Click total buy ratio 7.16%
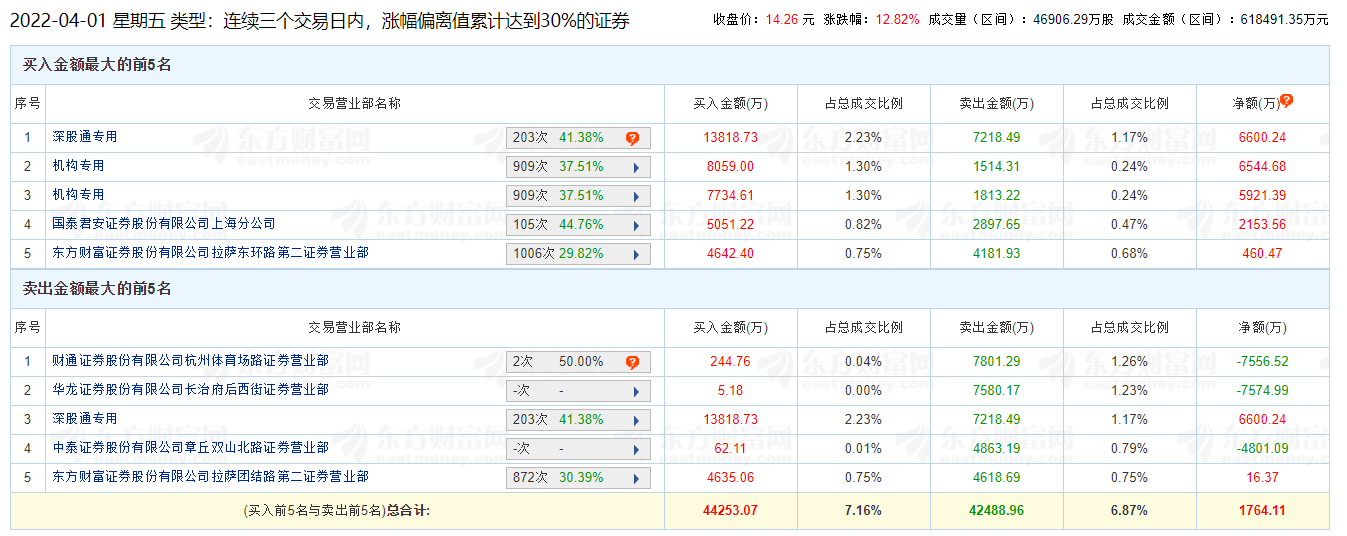Image resolution: width=1347 pixels, height=536 pixels. [863, 511]
